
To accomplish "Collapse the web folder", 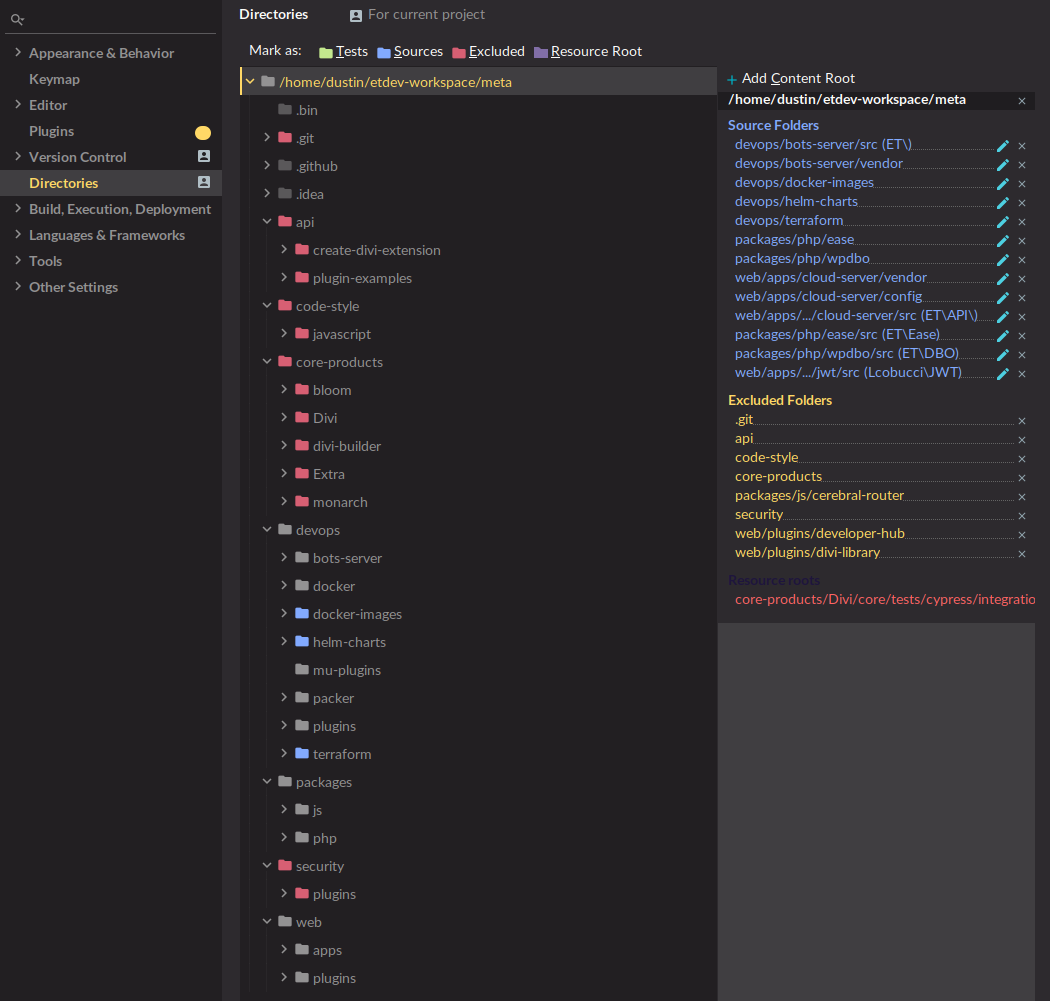I will click(x=267, y=921).
